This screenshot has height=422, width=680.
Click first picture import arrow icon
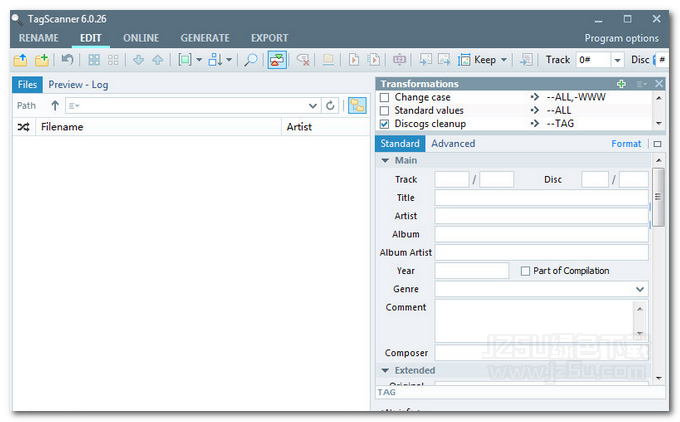coord(425,60)
